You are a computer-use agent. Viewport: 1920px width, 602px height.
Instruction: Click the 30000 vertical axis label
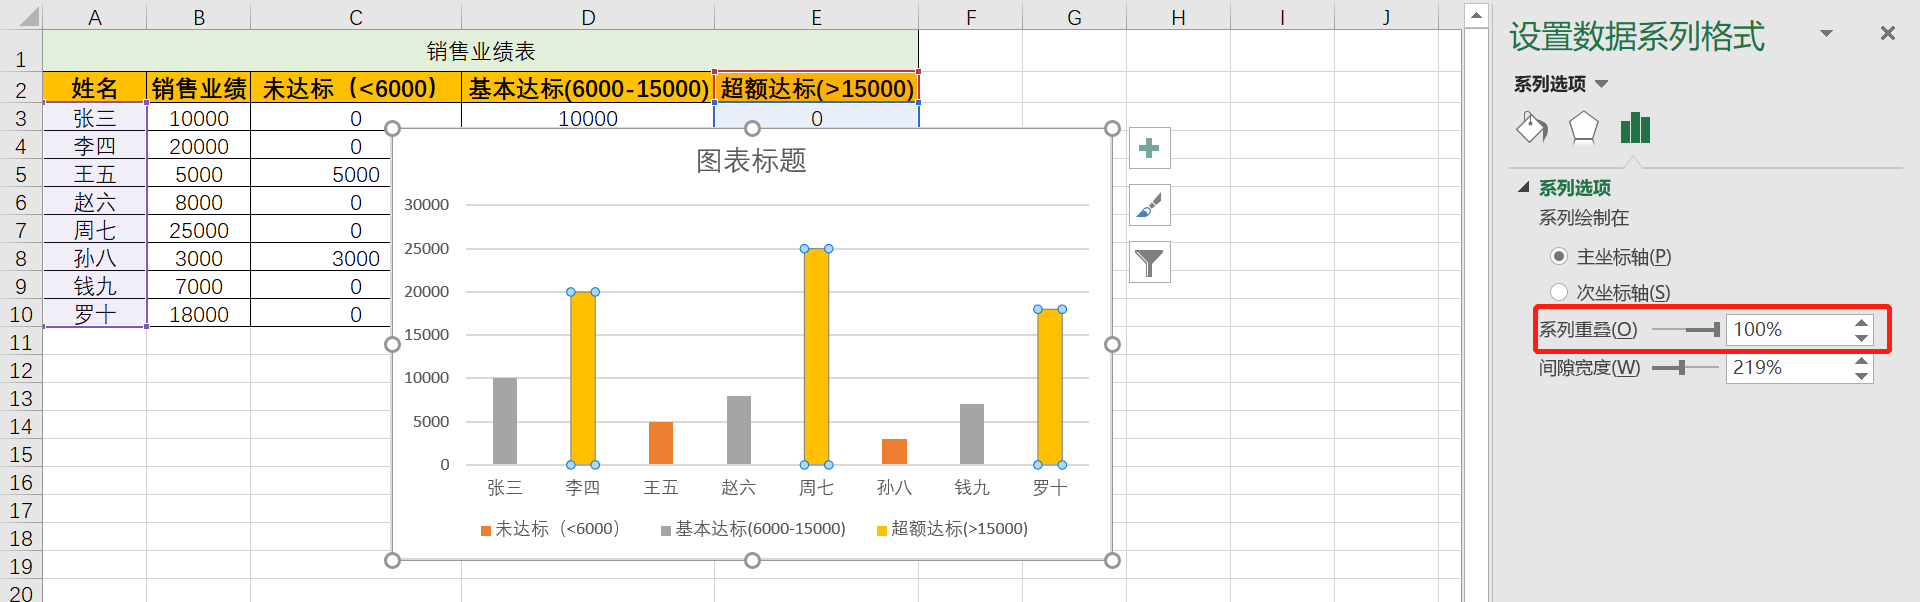tap(427, 205)
